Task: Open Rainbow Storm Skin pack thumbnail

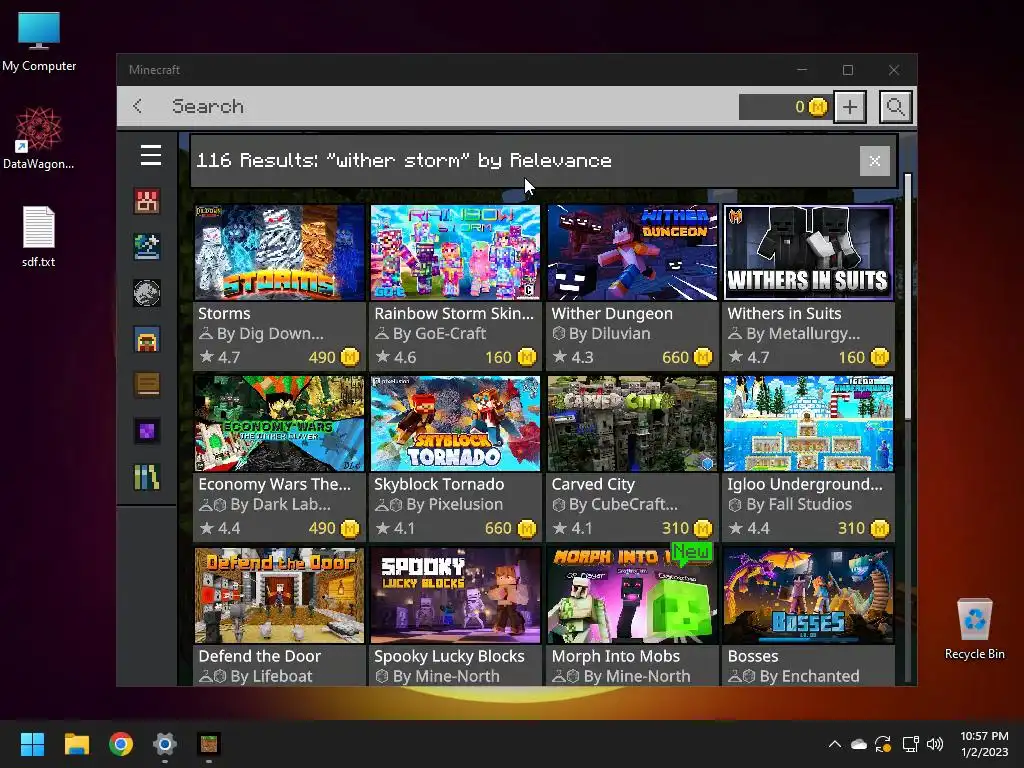Action: pyautogui.click(x=456, y=253)
